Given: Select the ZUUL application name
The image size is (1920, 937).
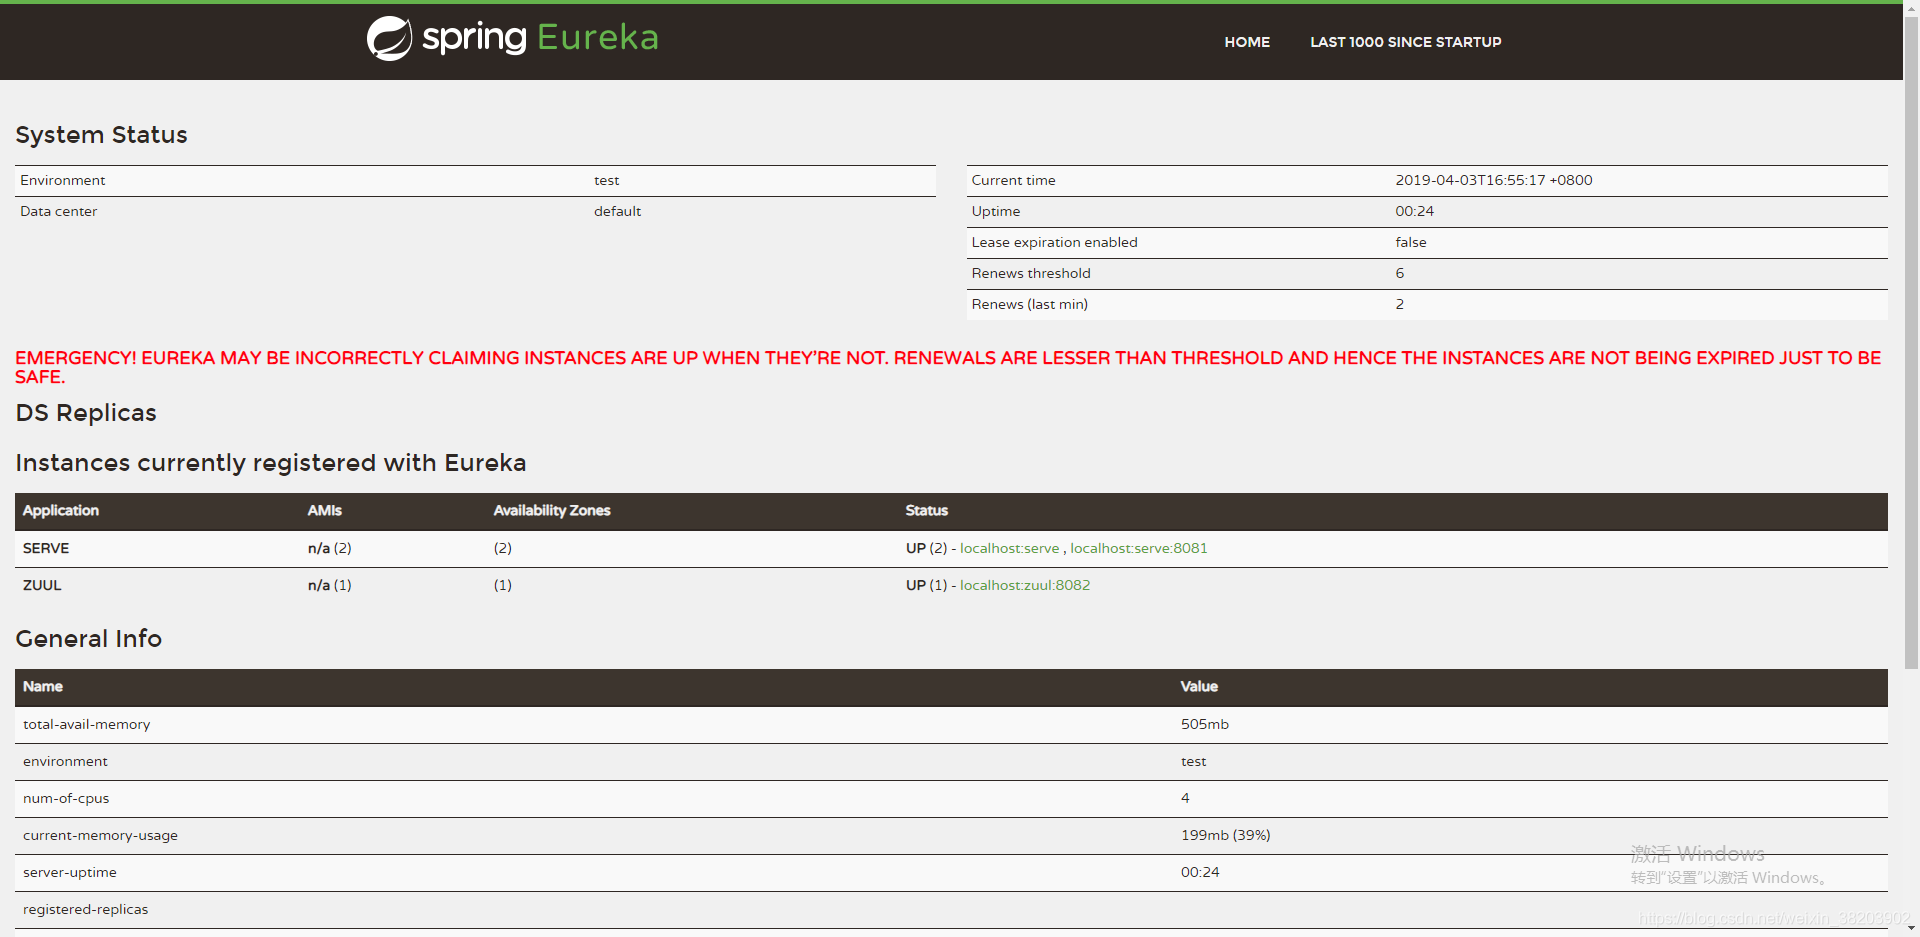Looking at the screenshot, I should pos(42,585).
